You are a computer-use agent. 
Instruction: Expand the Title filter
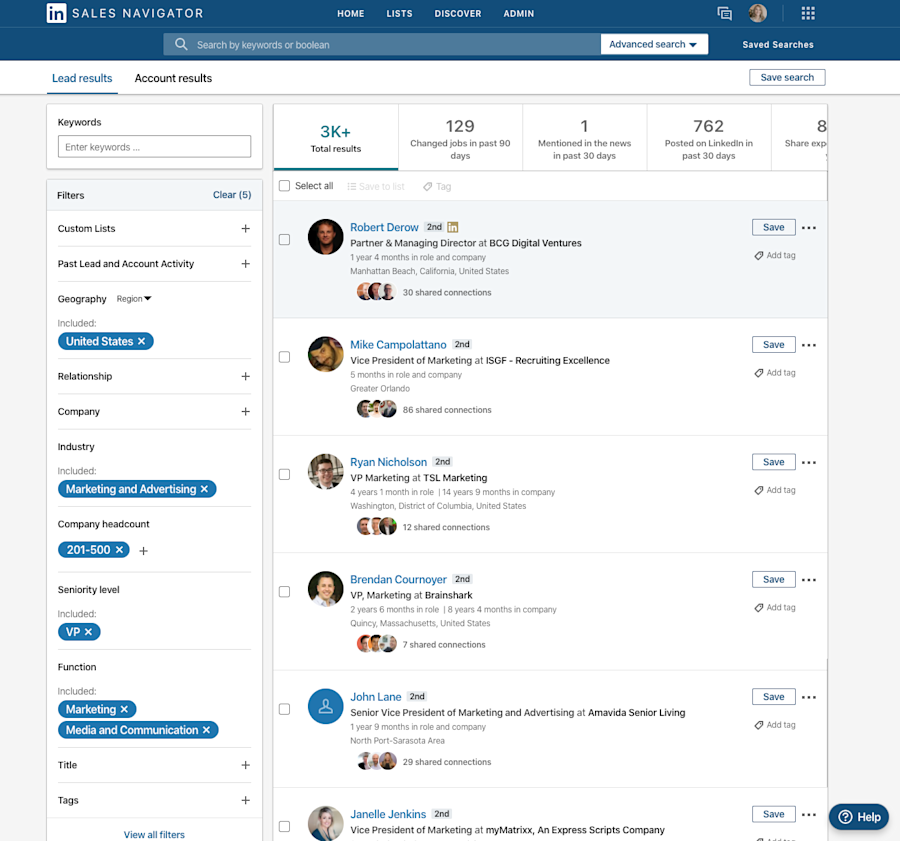246,765
